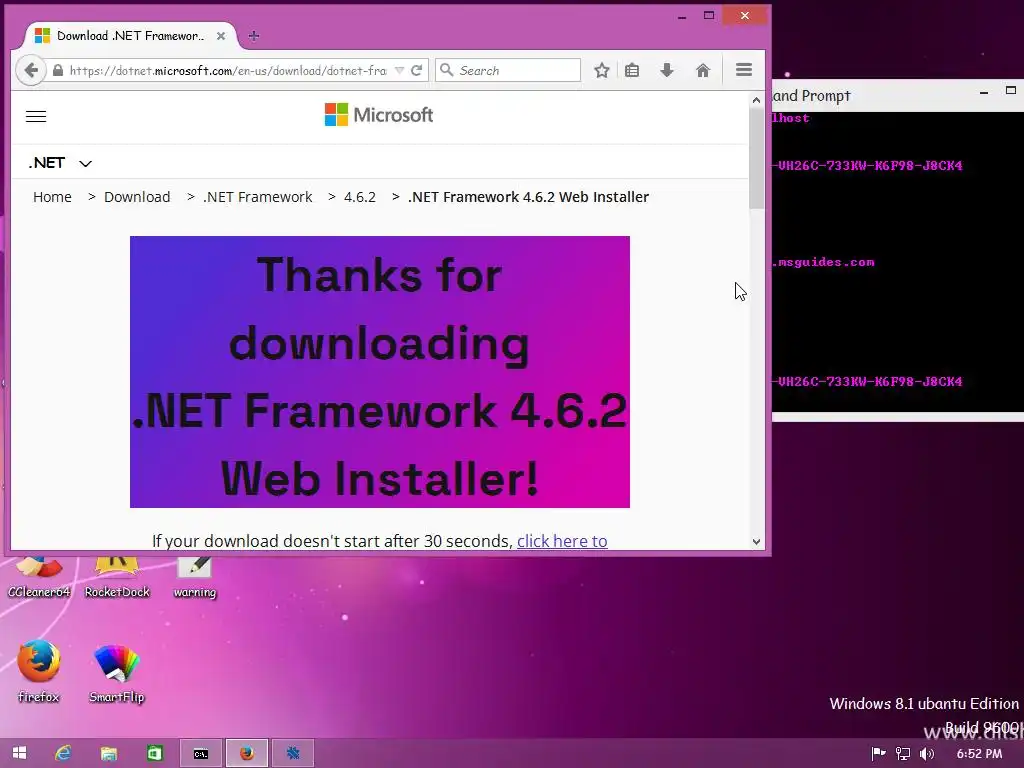Click the page scrollbar up arrow
Image resolution: width=1024 pixels, height=768 pixels.
tap(756, 100)
